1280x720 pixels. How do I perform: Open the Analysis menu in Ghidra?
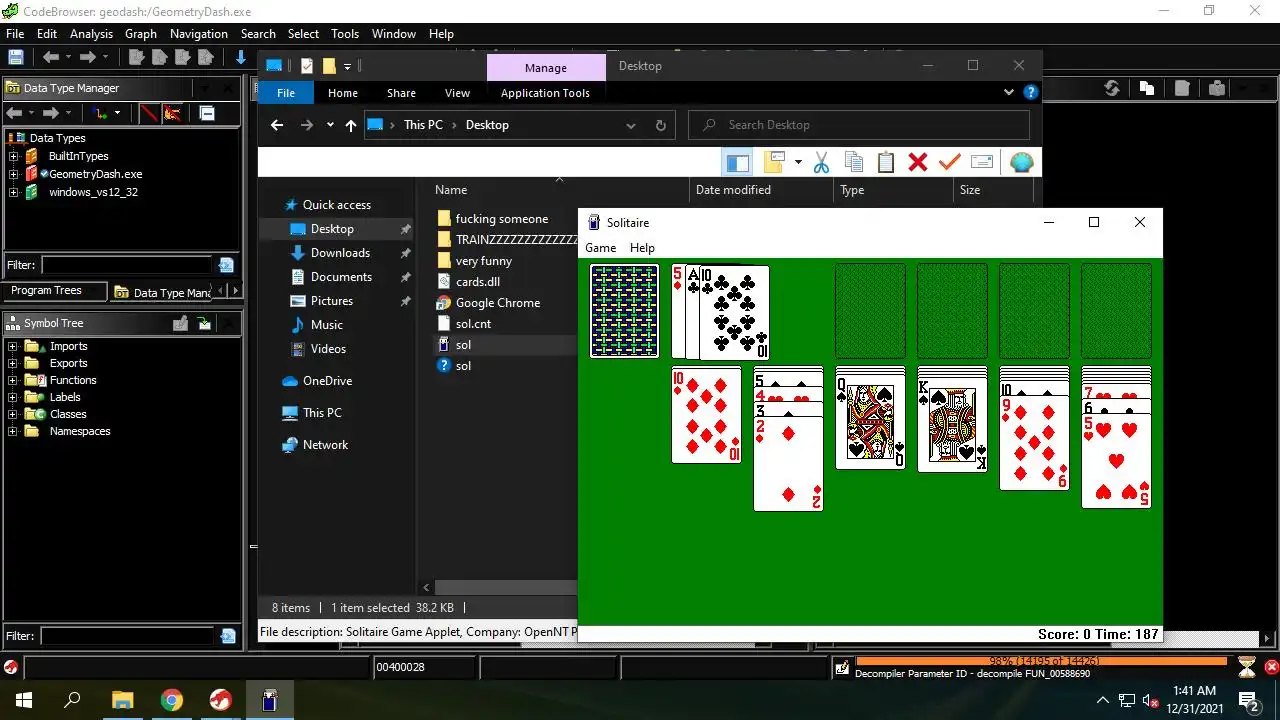coord(91,34)
